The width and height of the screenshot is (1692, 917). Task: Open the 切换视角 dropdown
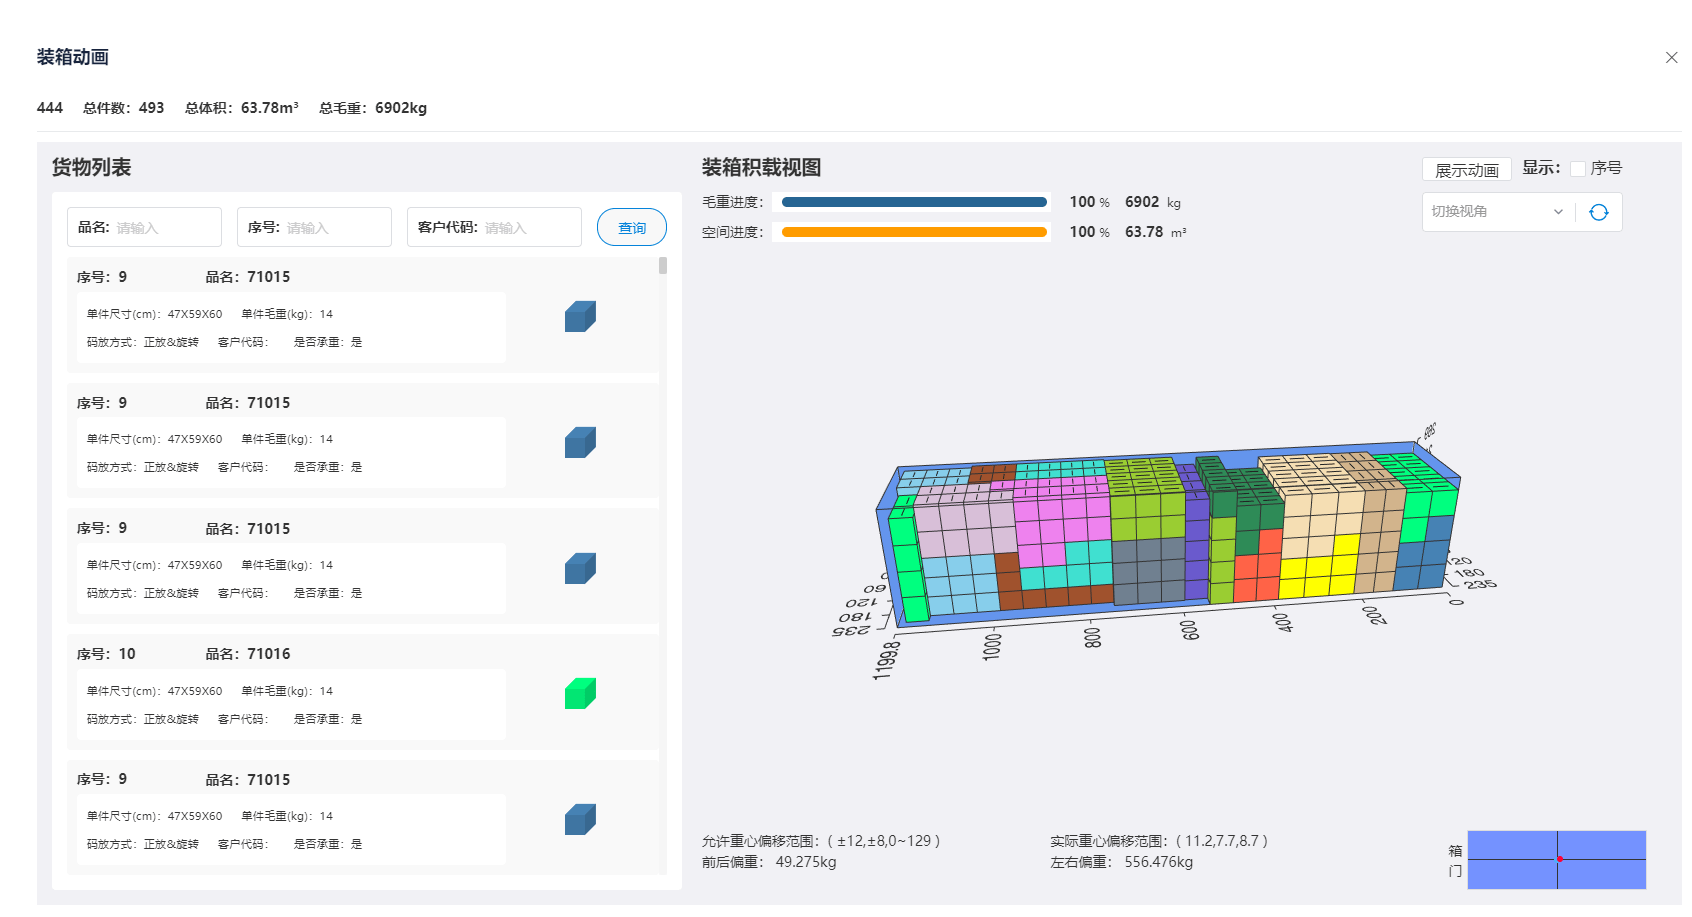coord(1496,212)
